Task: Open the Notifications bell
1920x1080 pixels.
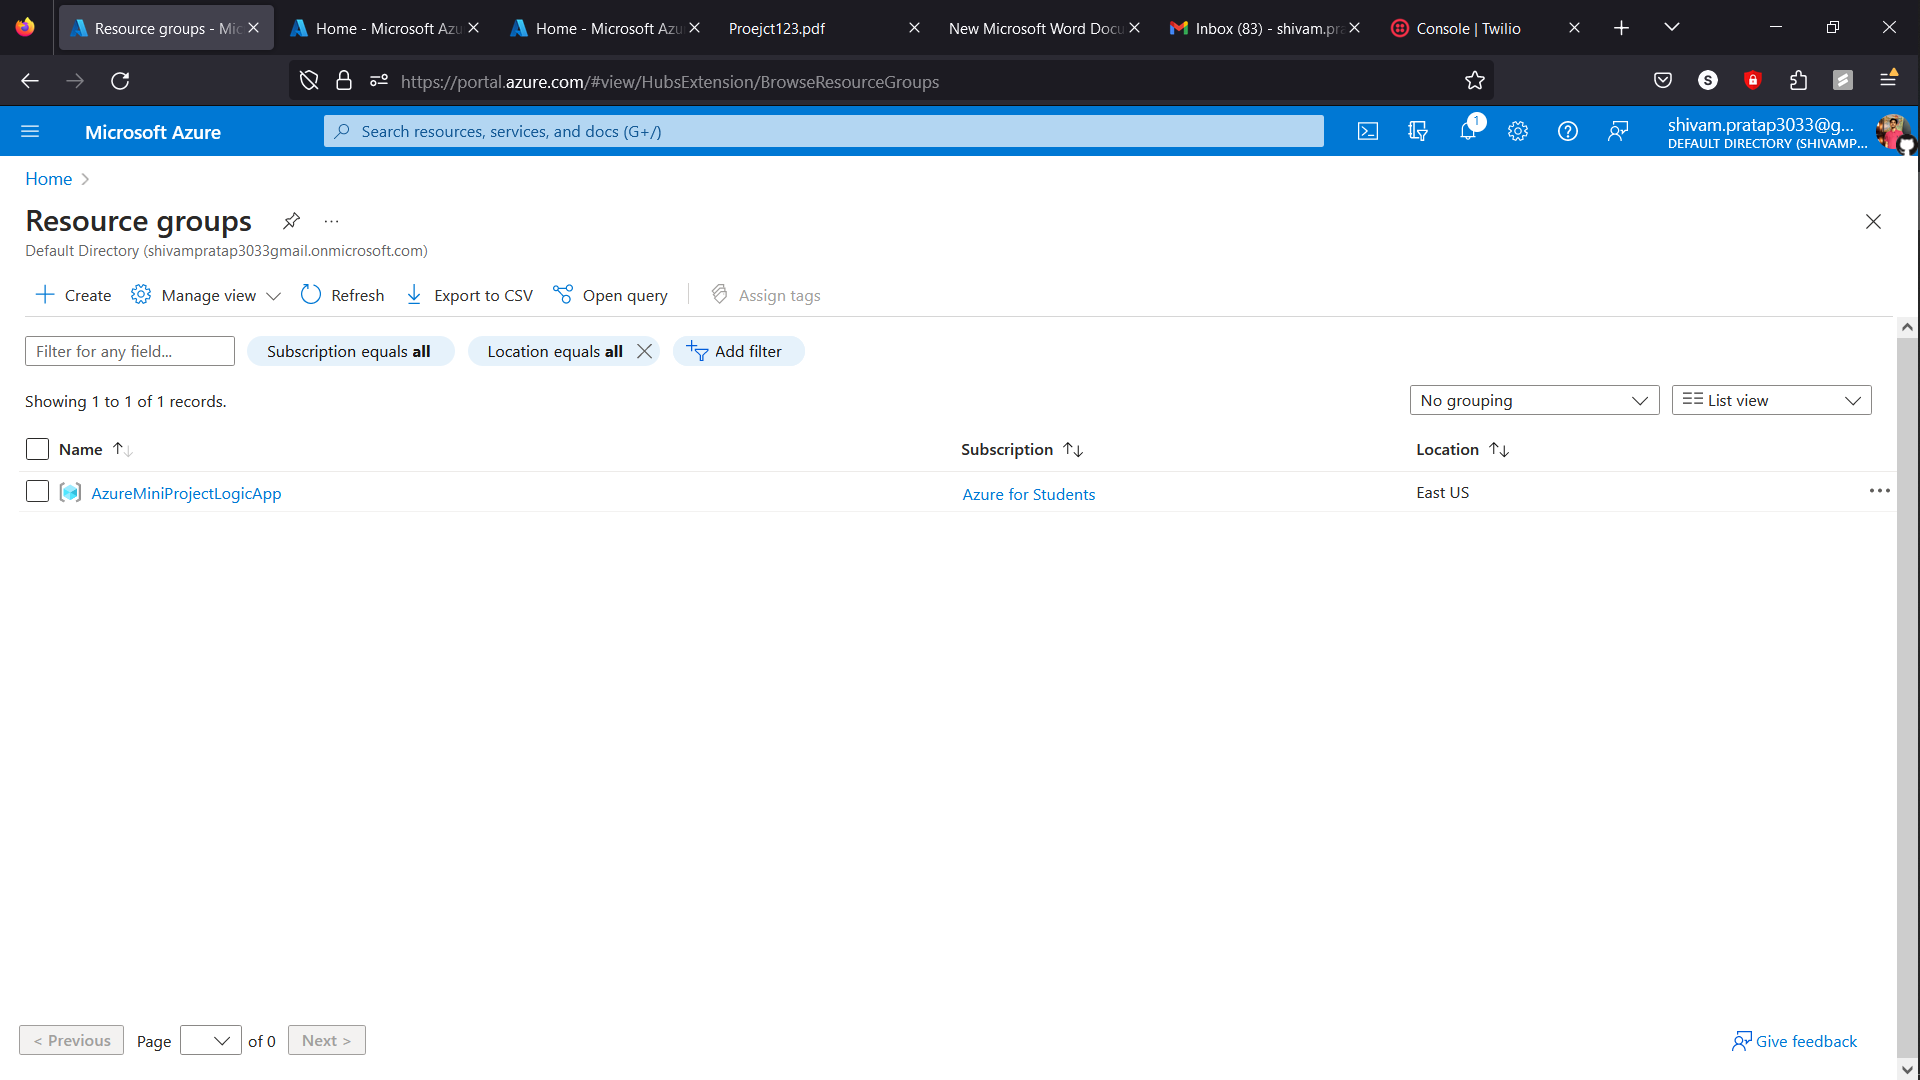Action: point(1467,131)
